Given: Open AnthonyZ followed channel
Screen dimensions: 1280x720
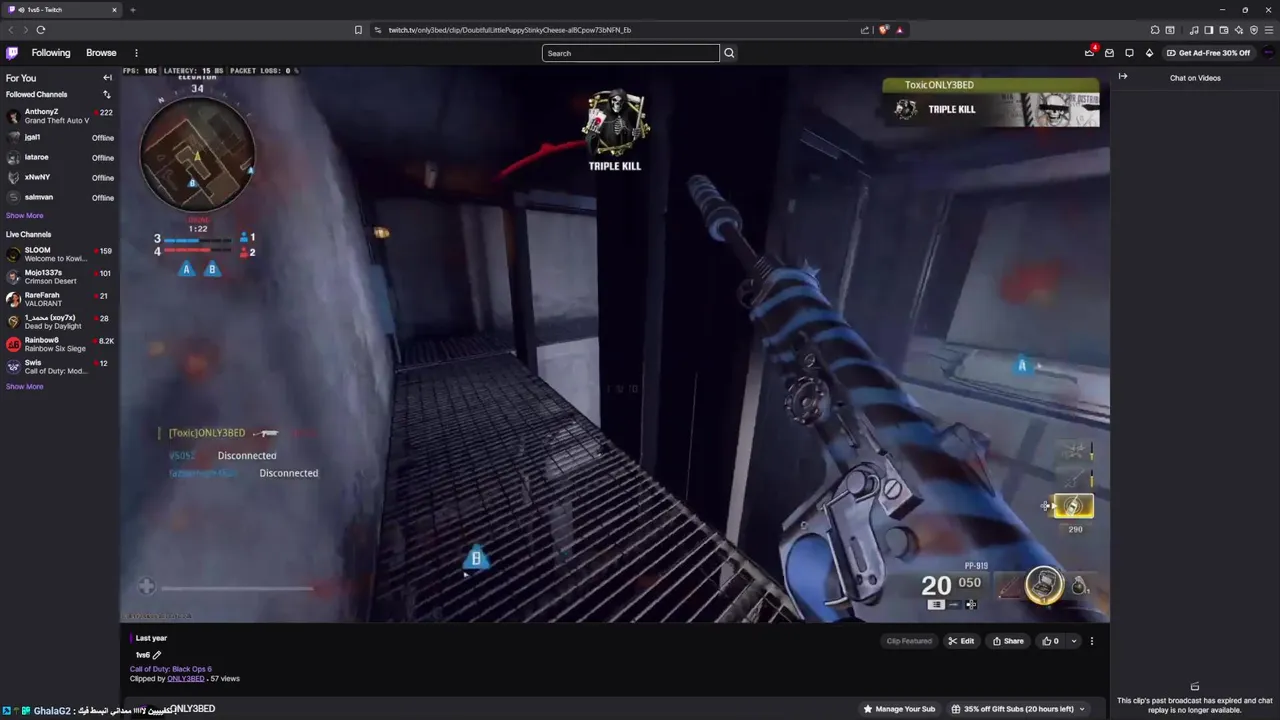Looking at the screenshot, I should pyautogui.click(x=58, y=116).
